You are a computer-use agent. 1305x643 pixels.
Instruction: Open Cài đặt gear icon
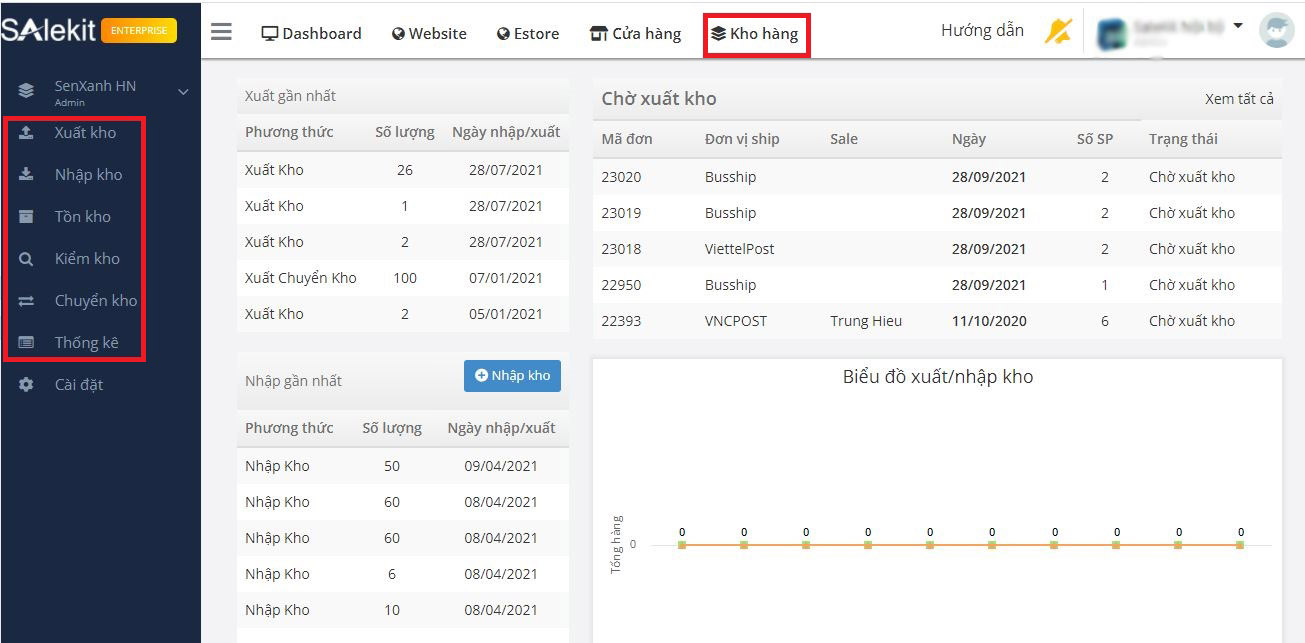(26, 385)
